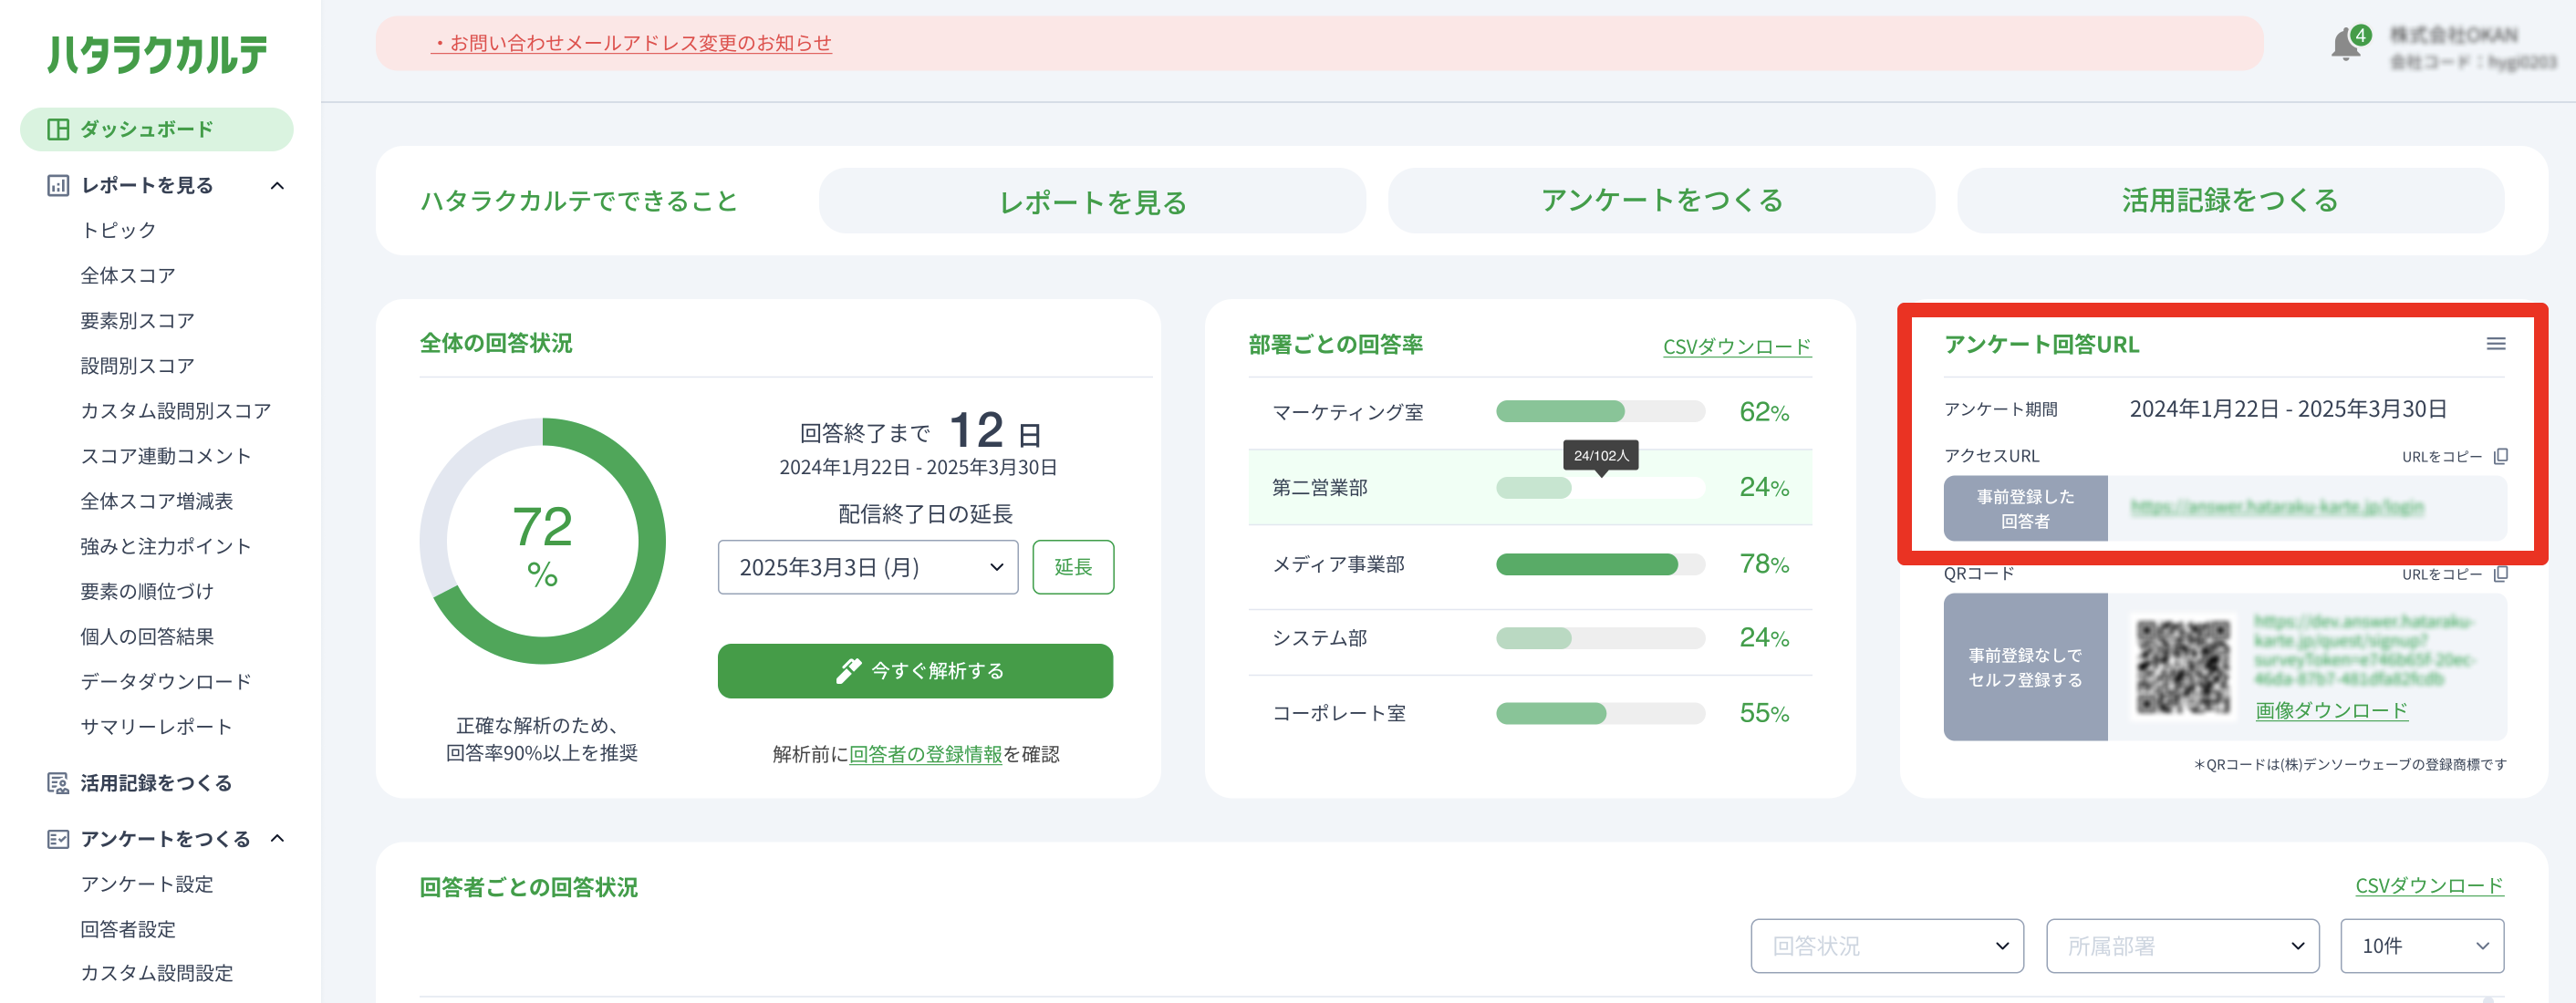Click the 78% value for メディア事業部
Screen dimensions: 2576x1003
pyautogui.click(x=1764, y=564)
